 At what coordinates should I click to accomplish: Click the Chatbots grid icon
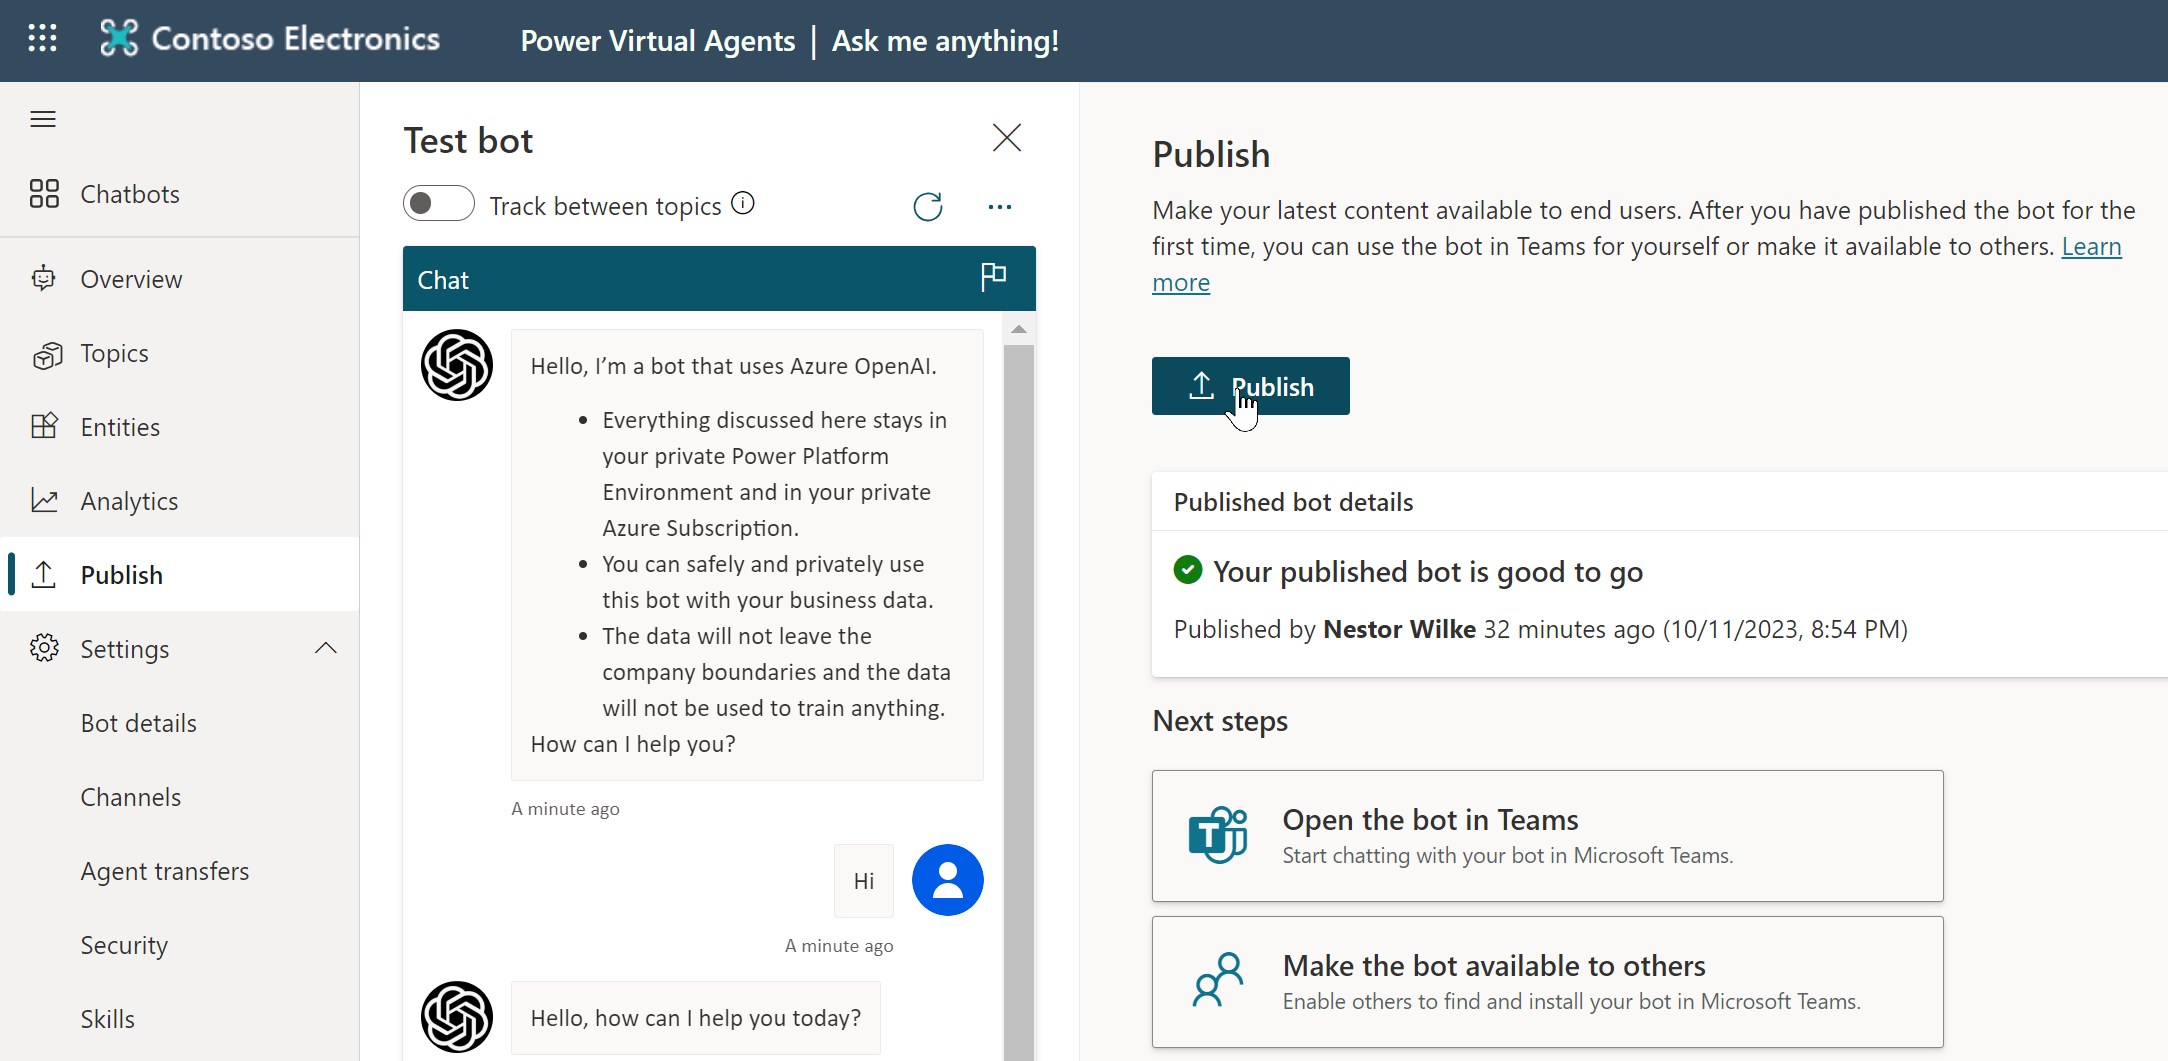pos(44,193)
